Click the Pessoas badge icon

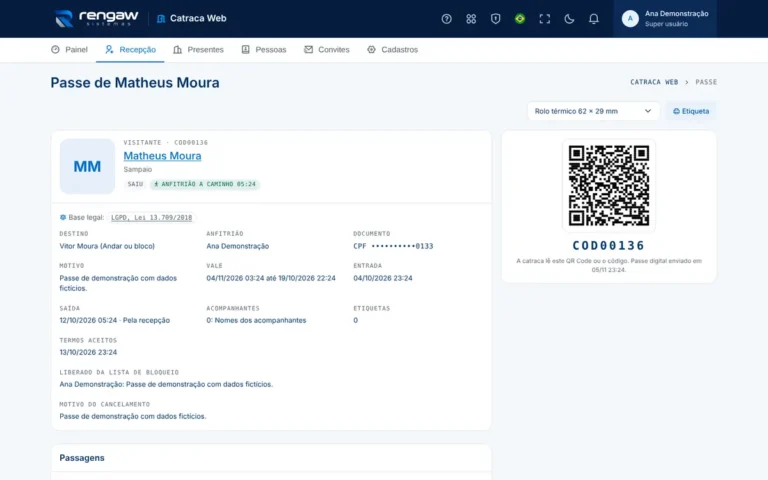pyautogui.click(x=245, y=49)
